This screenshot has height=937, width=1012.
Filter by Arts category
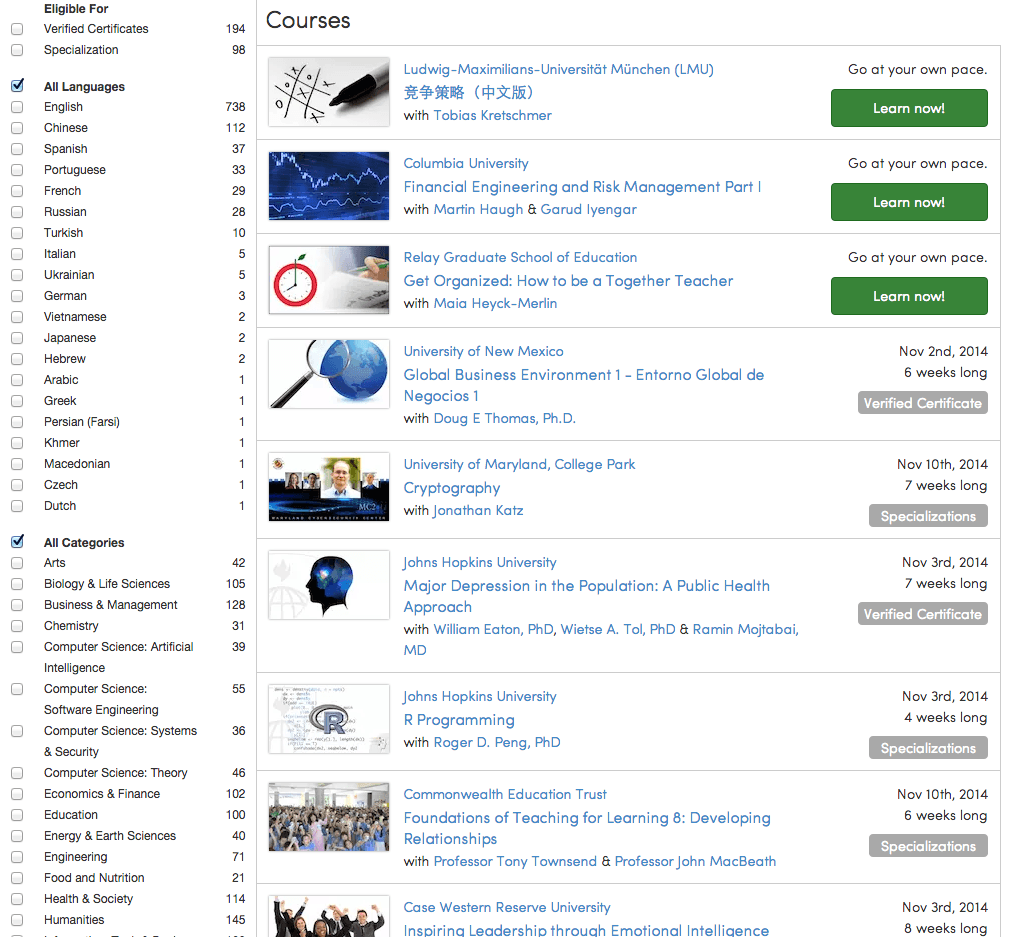pos(17,563)
